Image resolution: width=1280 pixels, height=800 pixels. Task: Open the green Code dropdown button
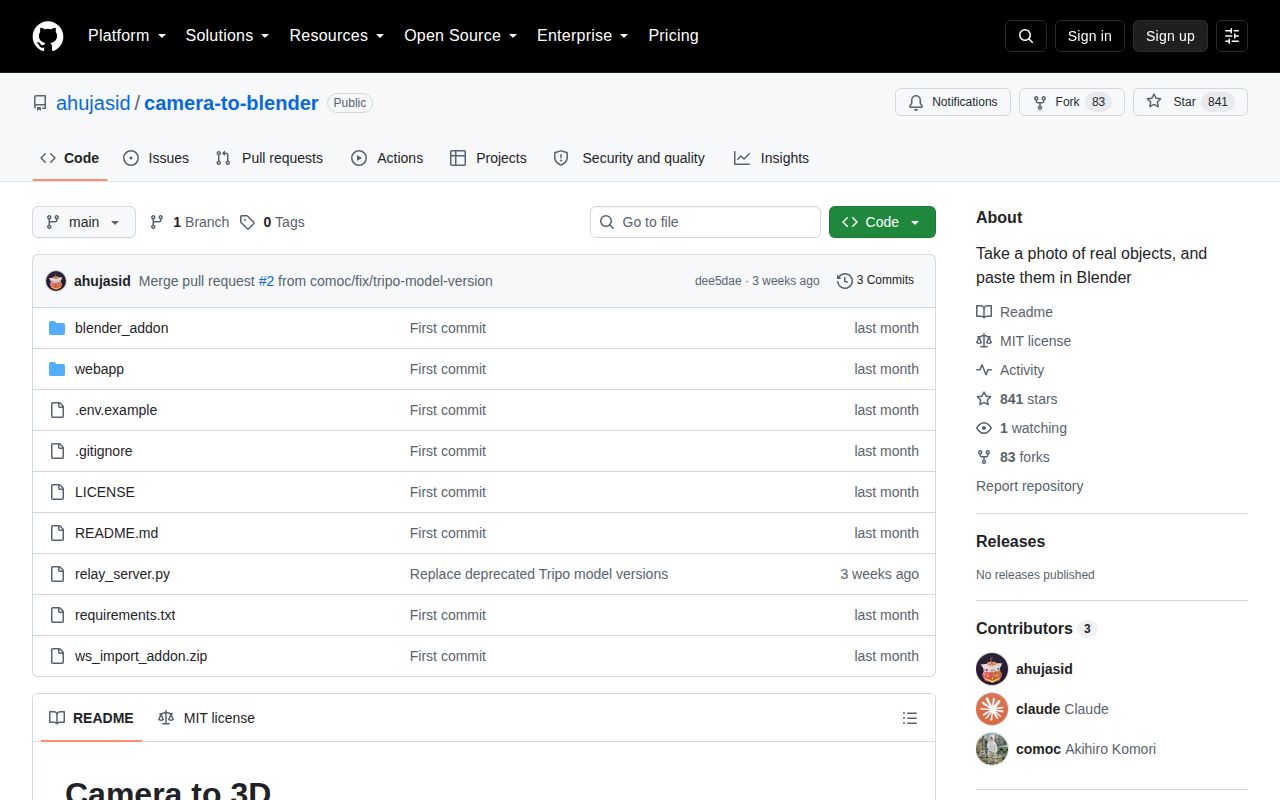click(882, 222)
